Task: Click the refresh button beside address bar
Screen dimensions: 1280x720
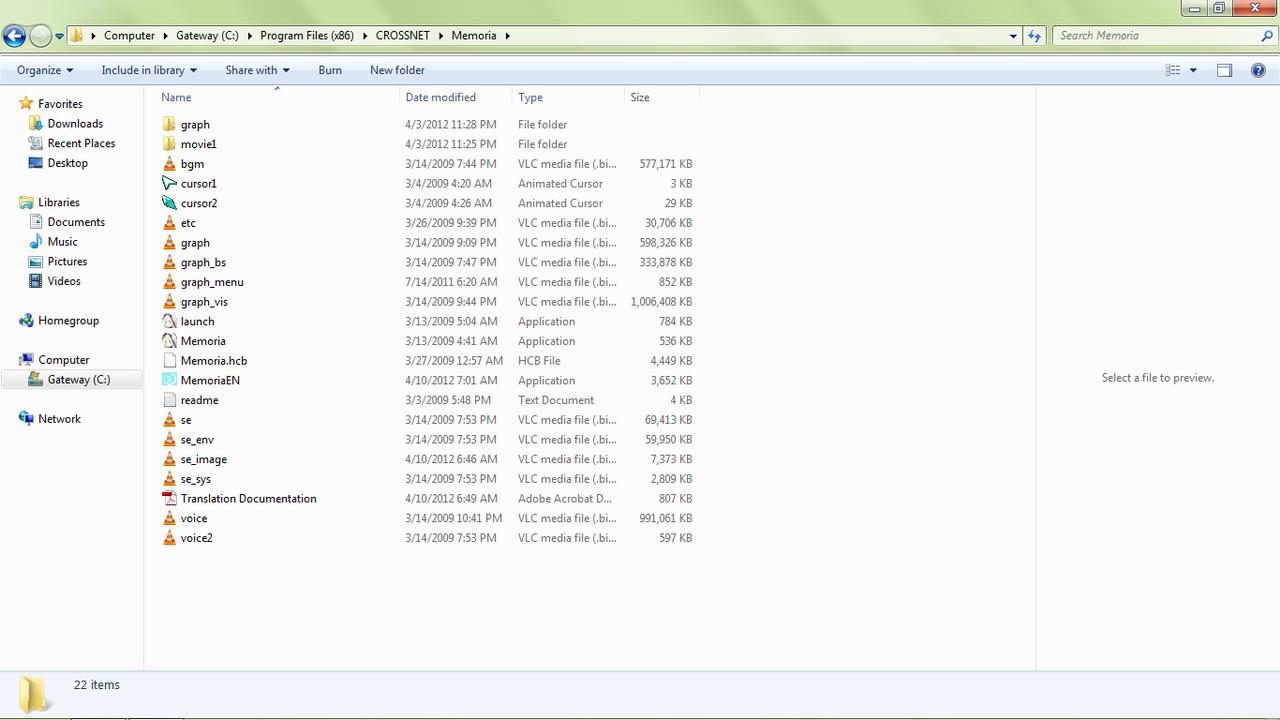Action: (1035, 36)
